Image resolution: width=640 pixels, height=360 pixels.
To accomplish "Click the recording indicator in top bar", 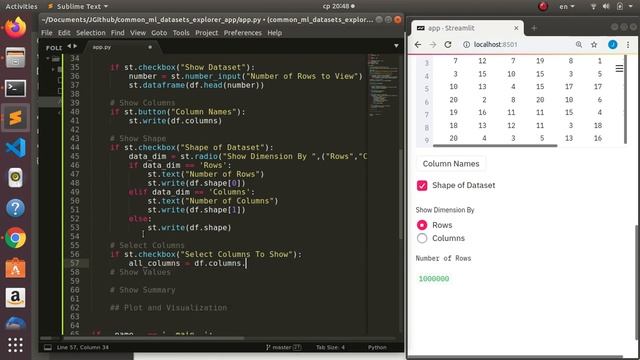I will point(543,6).
